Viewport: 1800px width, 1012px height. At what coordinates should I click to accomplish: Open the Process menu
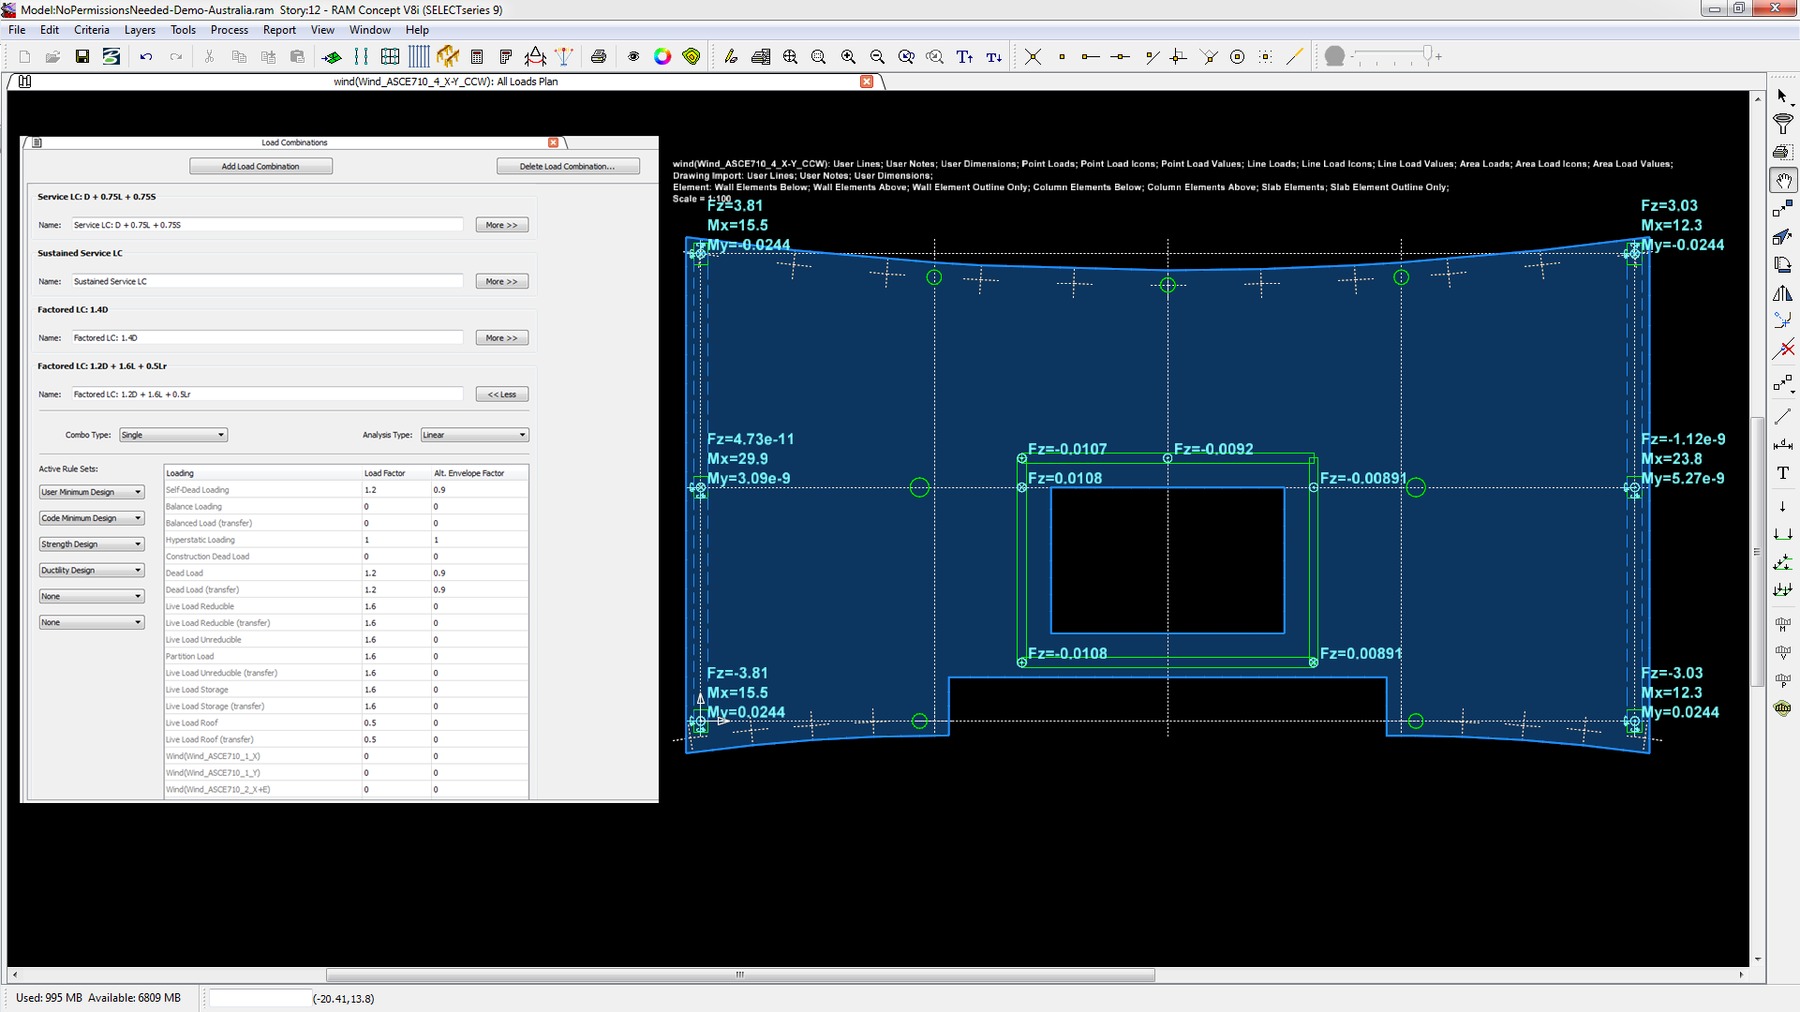229,30
